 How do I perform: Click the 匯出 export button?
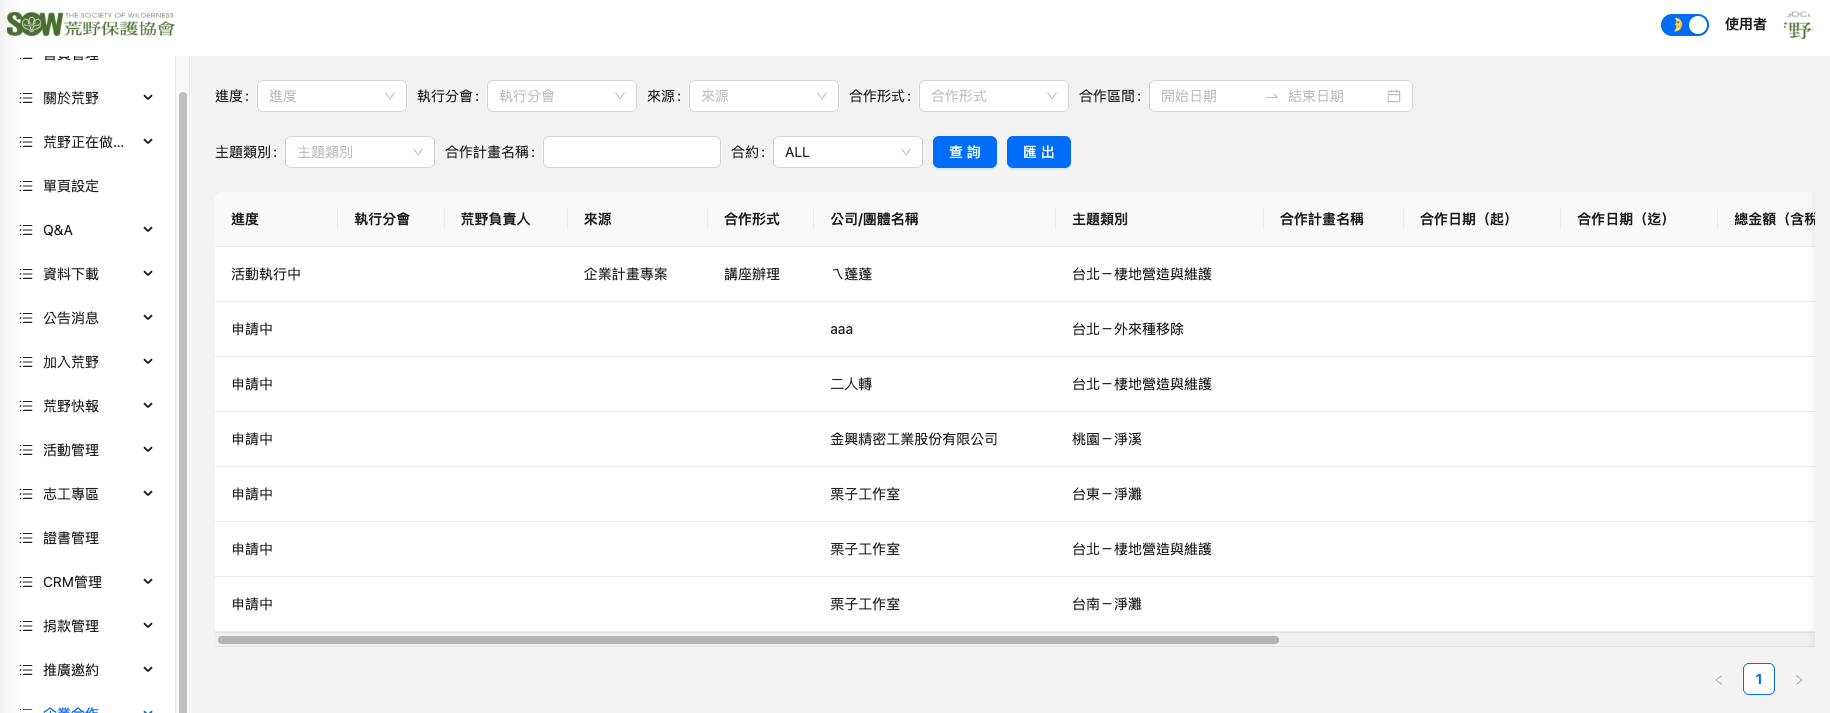[1038, 152]
